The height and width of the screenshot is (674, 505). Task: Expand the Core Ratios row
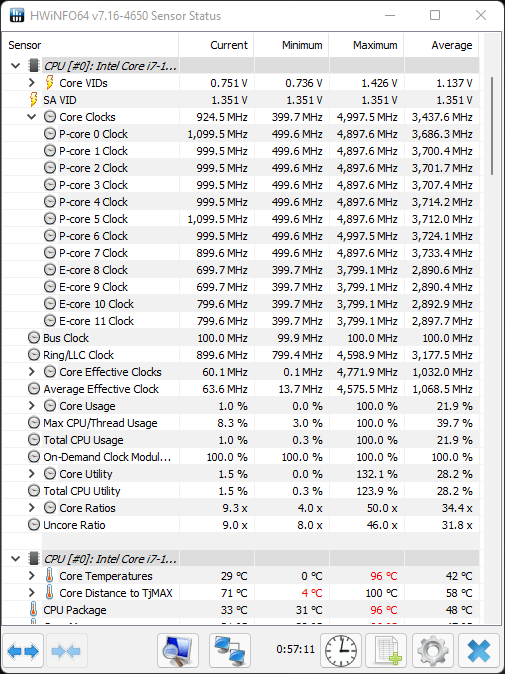point(31,508)
